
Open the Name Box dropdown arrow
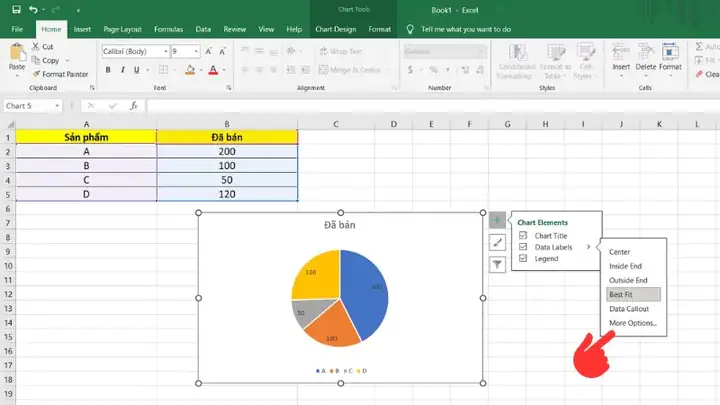click(x=57, y=106)
